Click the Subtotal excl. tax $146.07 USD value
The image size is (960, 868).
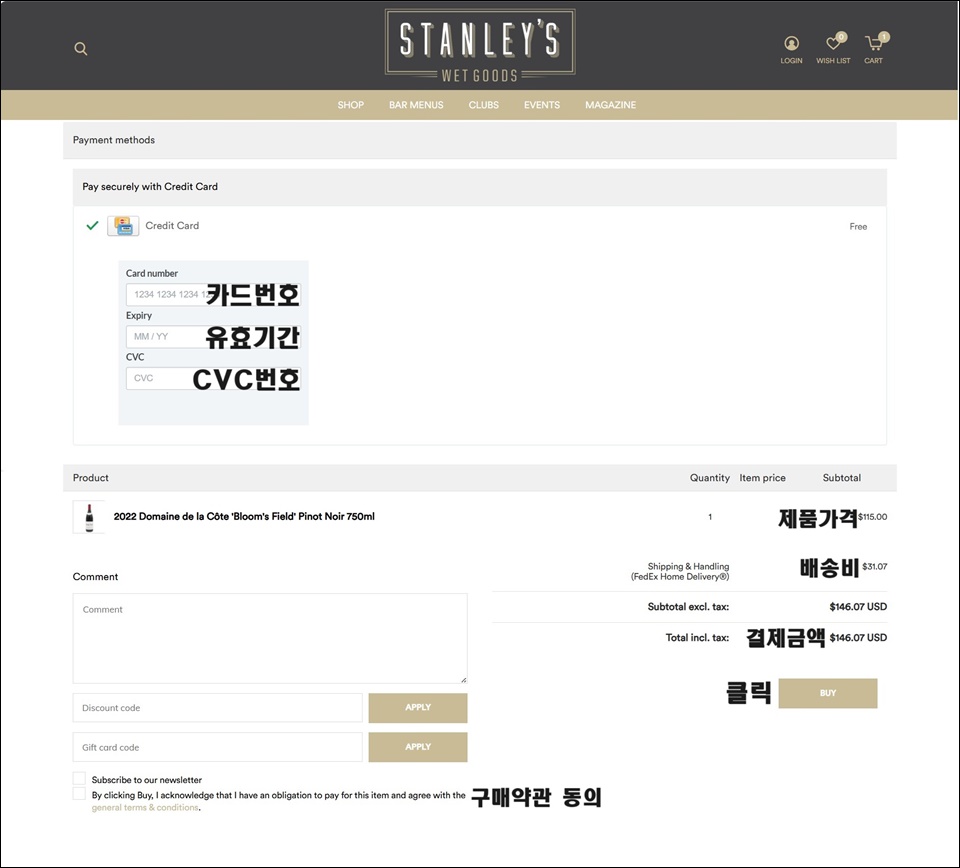click(x=858, y=607)
